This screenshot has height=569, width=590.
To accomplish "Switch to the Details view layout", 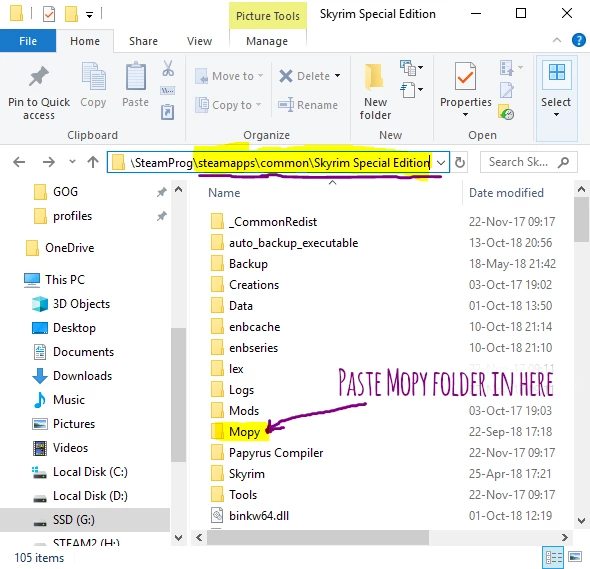I will click(554, 557).
